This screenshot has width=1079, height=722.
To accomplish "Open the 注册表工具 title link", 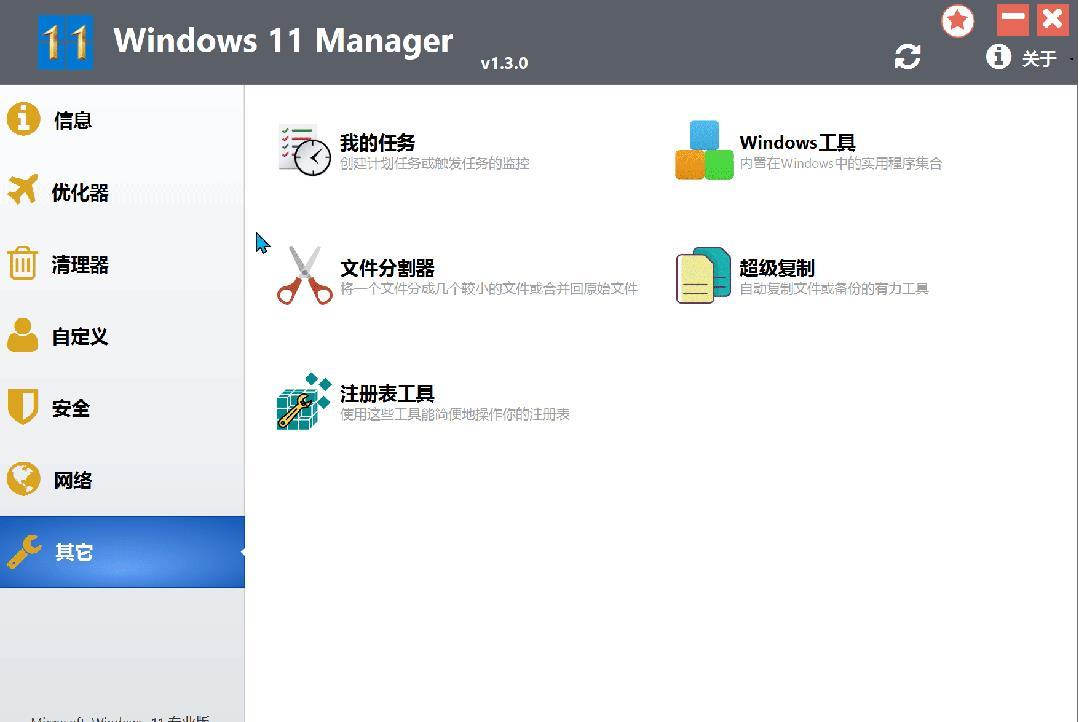I will coord(387,394).
